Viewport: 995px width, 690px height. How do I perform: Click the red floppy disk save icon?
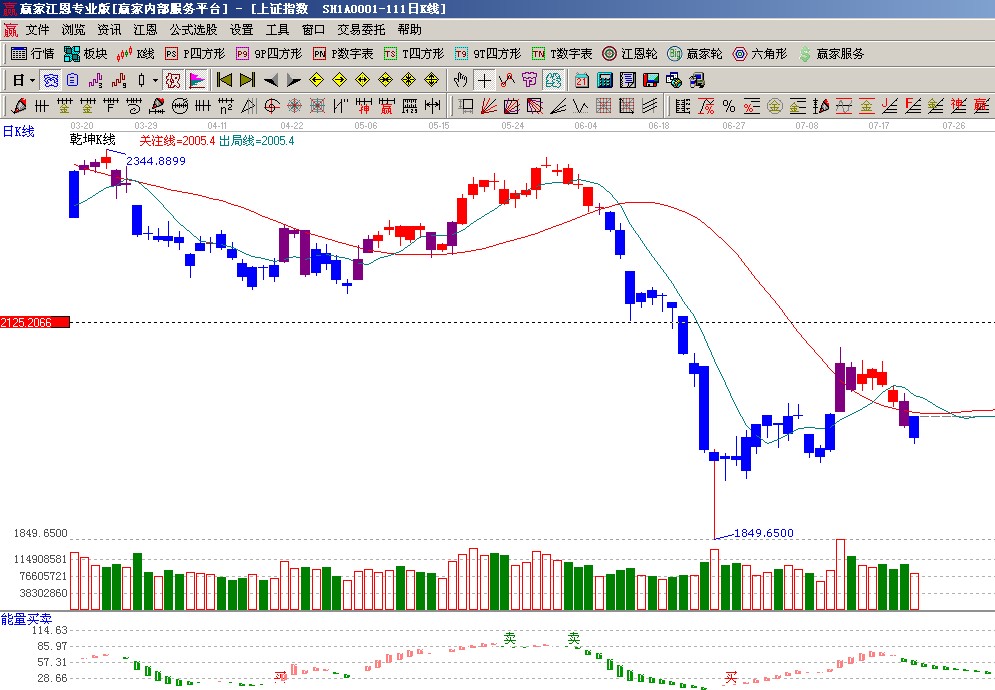point(651,80)
